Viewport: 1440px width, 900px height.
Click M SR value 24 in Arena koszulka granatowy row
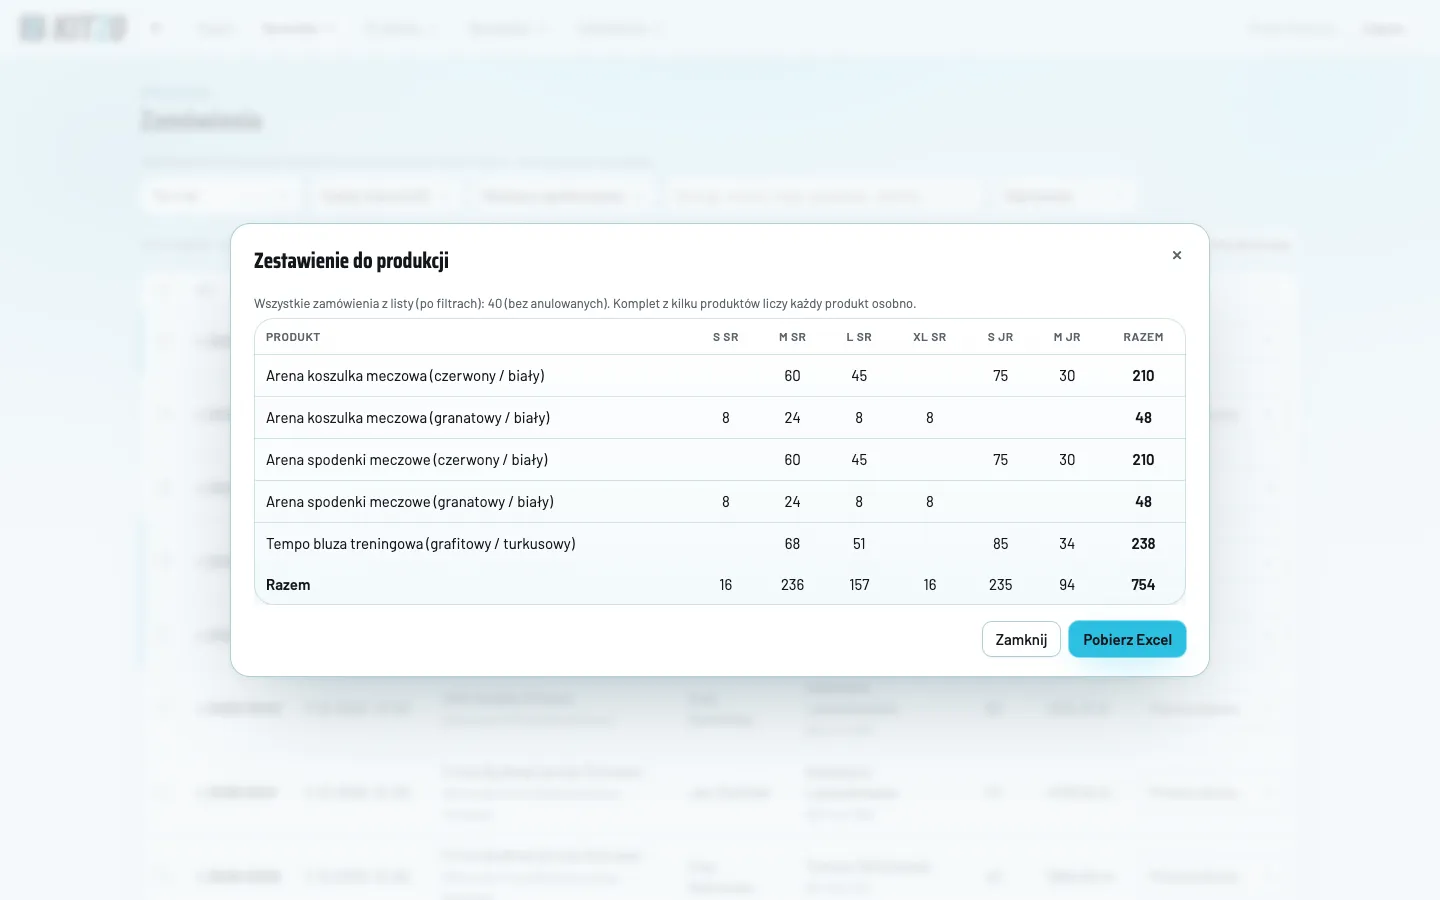pos(792,418)
